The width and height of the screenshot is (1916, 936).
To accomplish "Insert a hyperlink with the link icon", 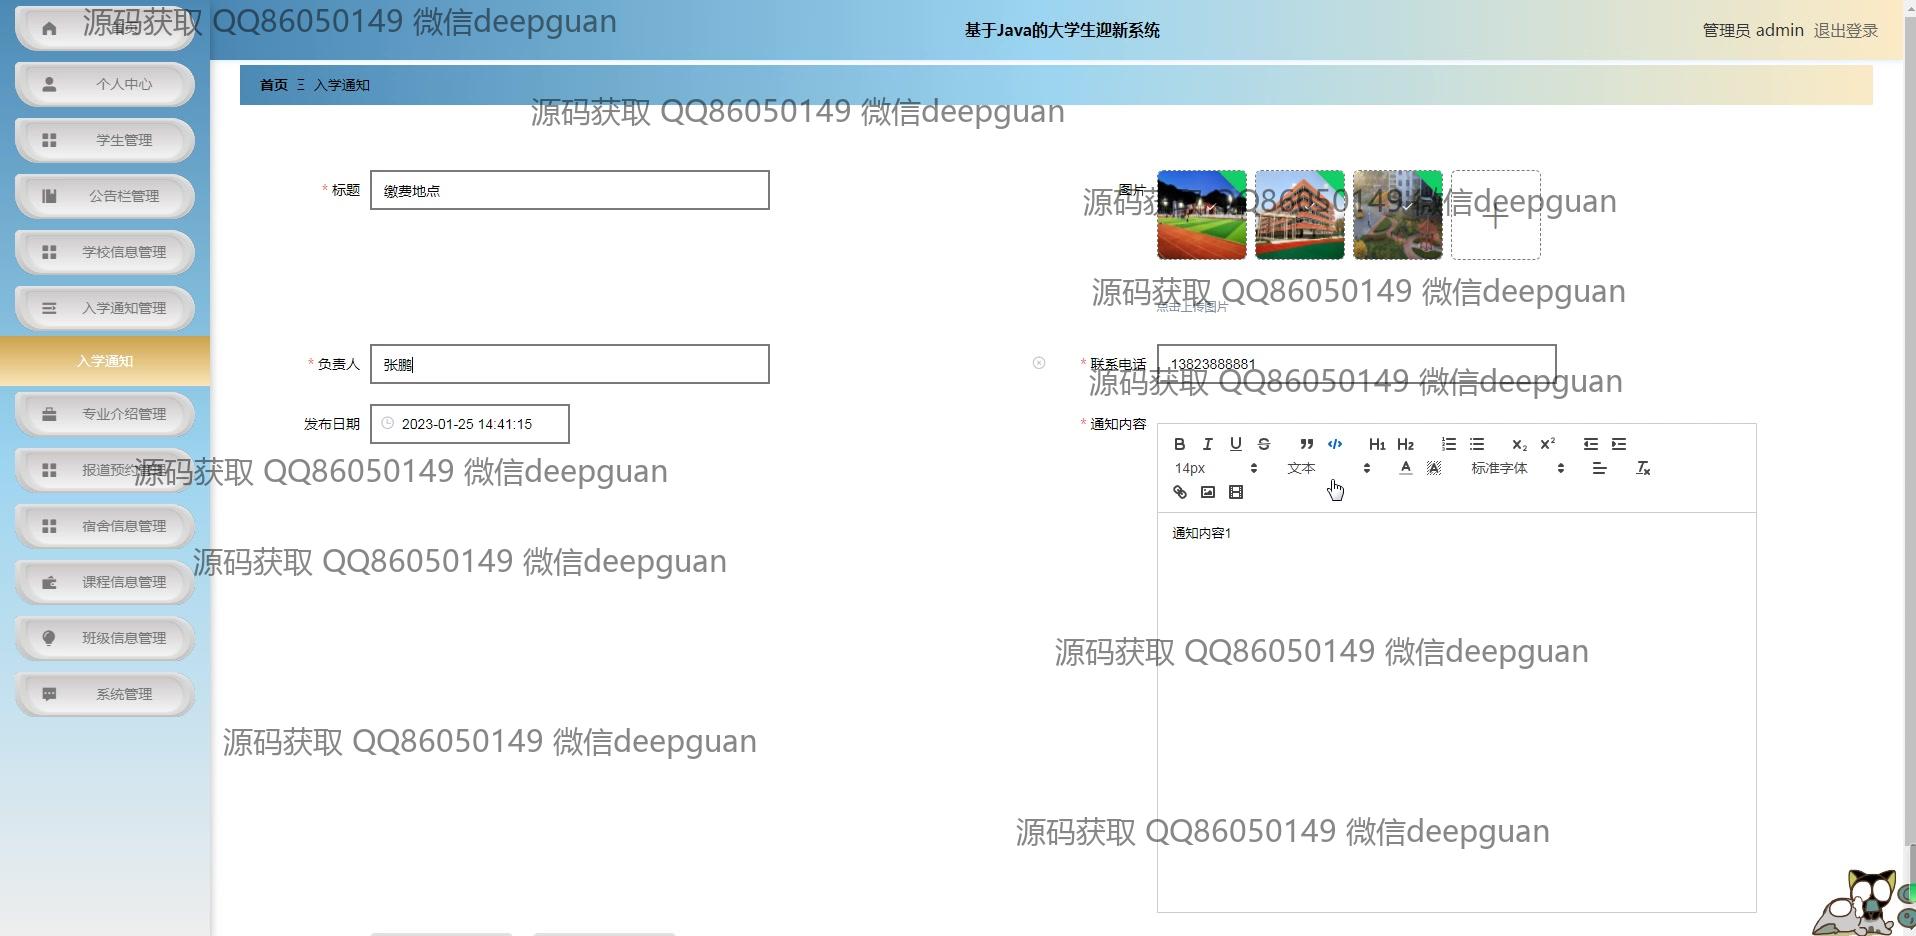I will coord(1179,492).
